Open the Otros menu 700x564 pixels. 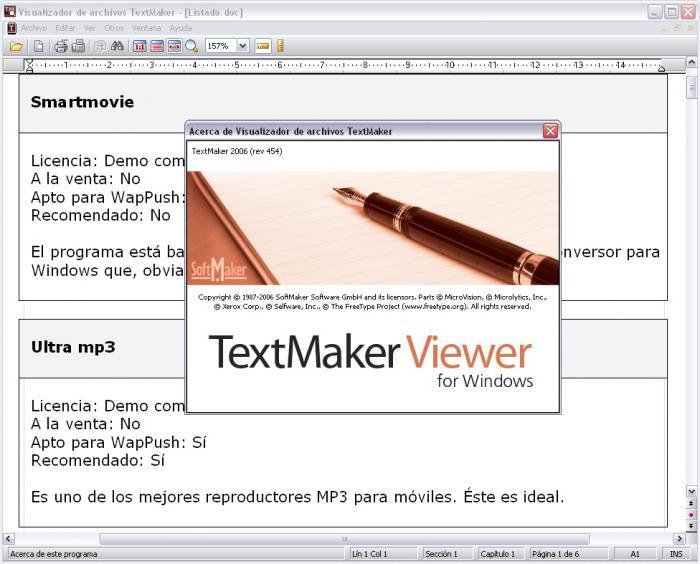[114, 28]
